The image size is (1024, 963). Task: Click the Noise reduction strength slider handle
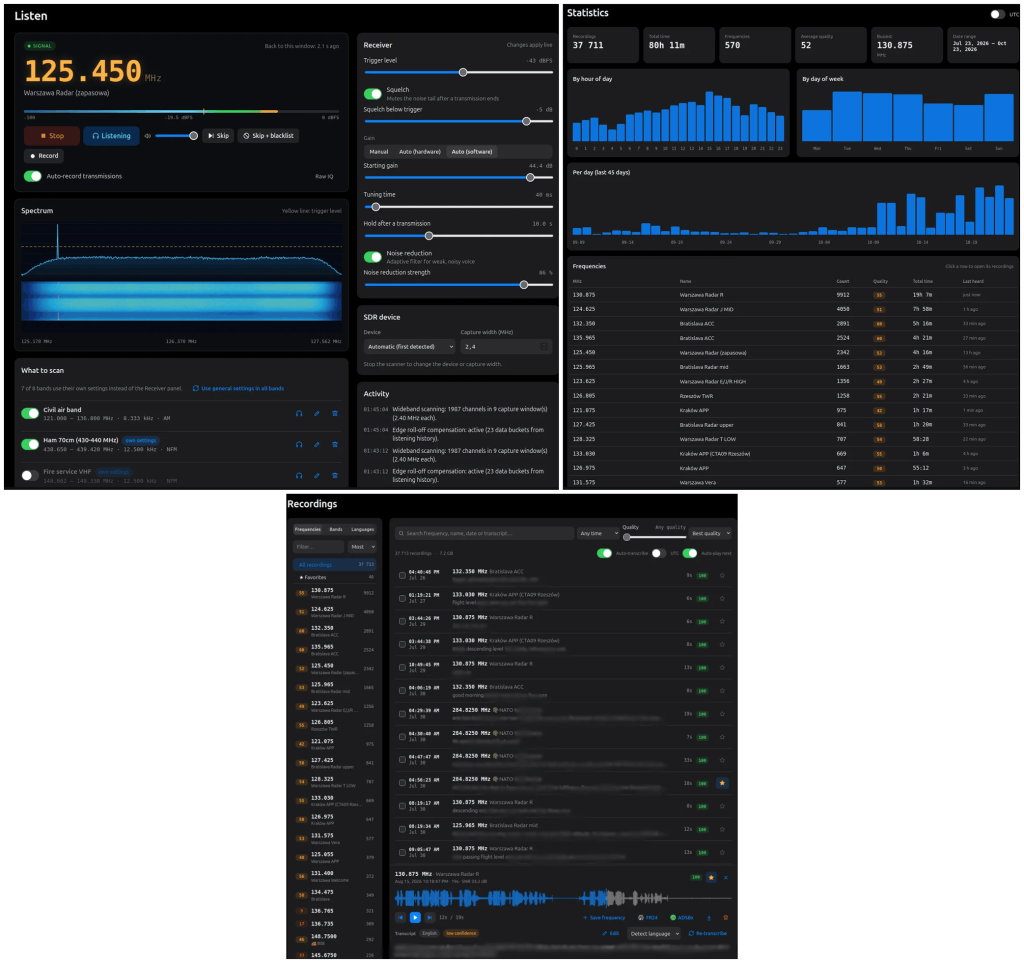[524, 285]
